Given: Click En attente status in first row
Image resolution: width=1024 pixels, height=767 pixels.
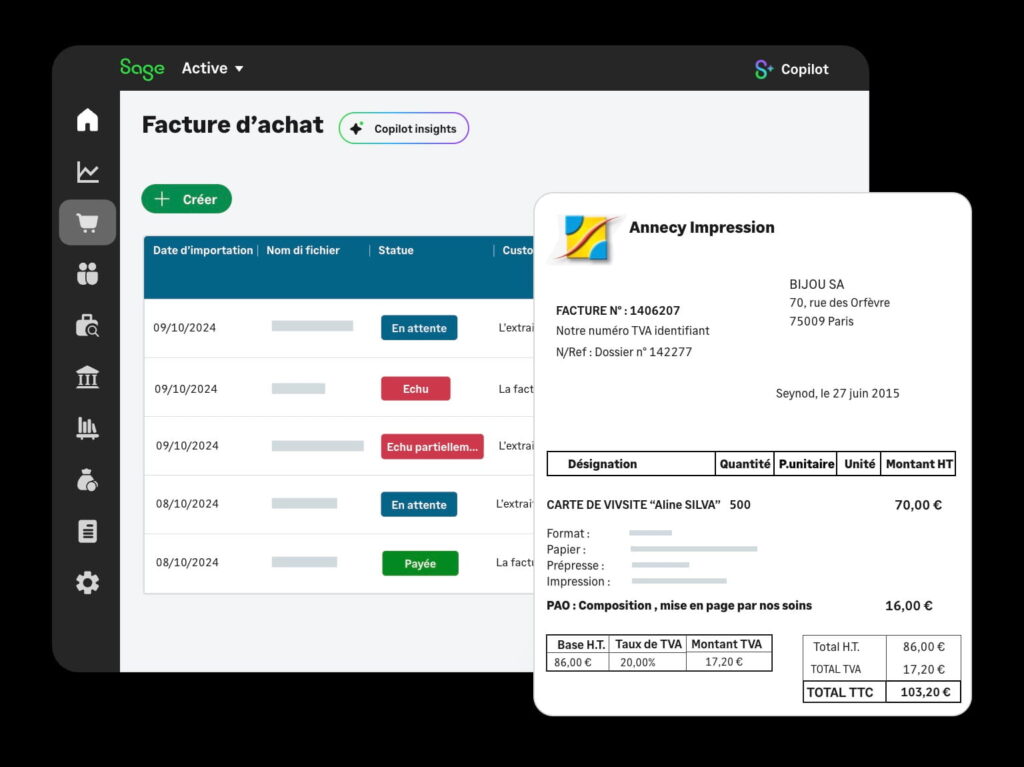Looking at the screenshot, I should [419, 328].
